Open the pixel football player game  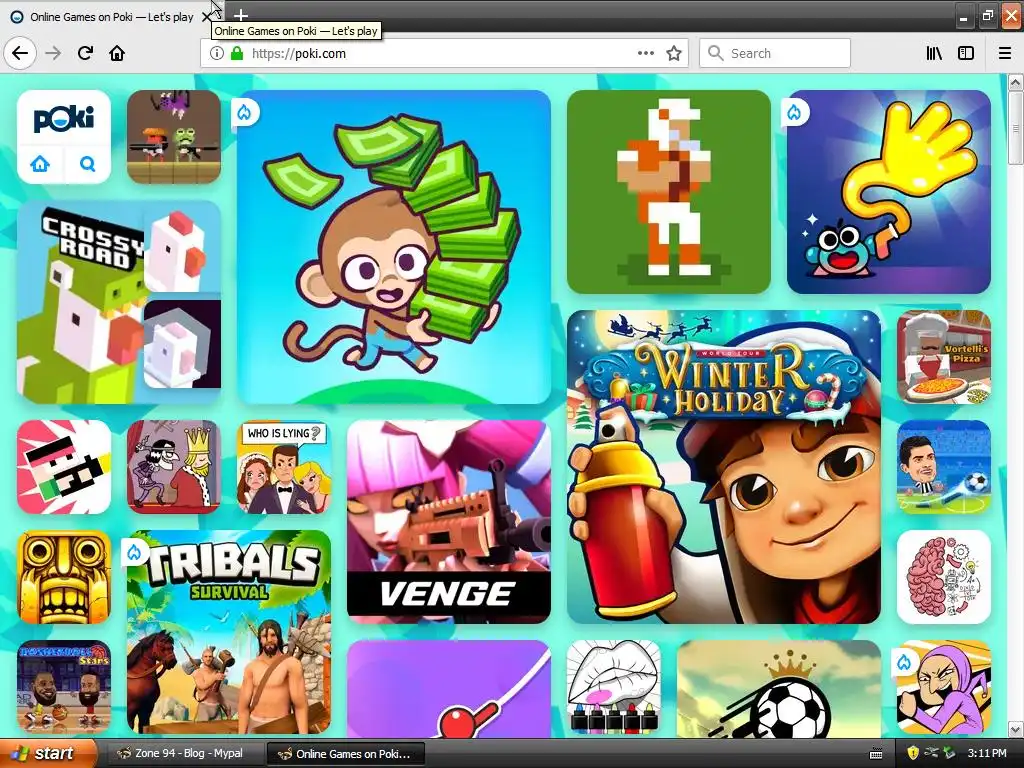tap(669, 192)
